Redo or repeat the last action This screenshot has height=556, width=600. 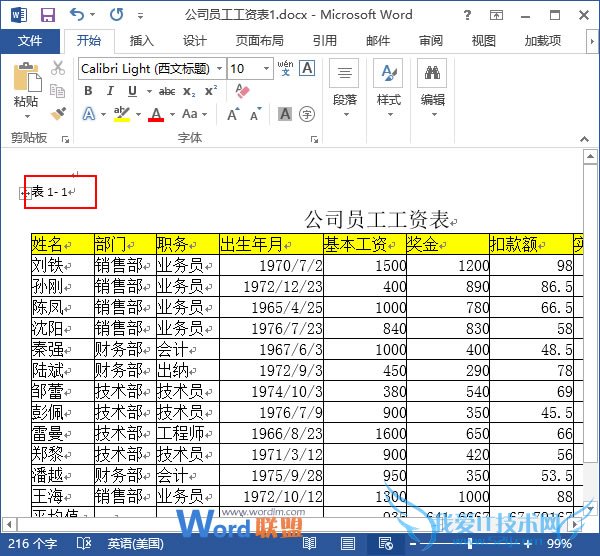[116, 15]
